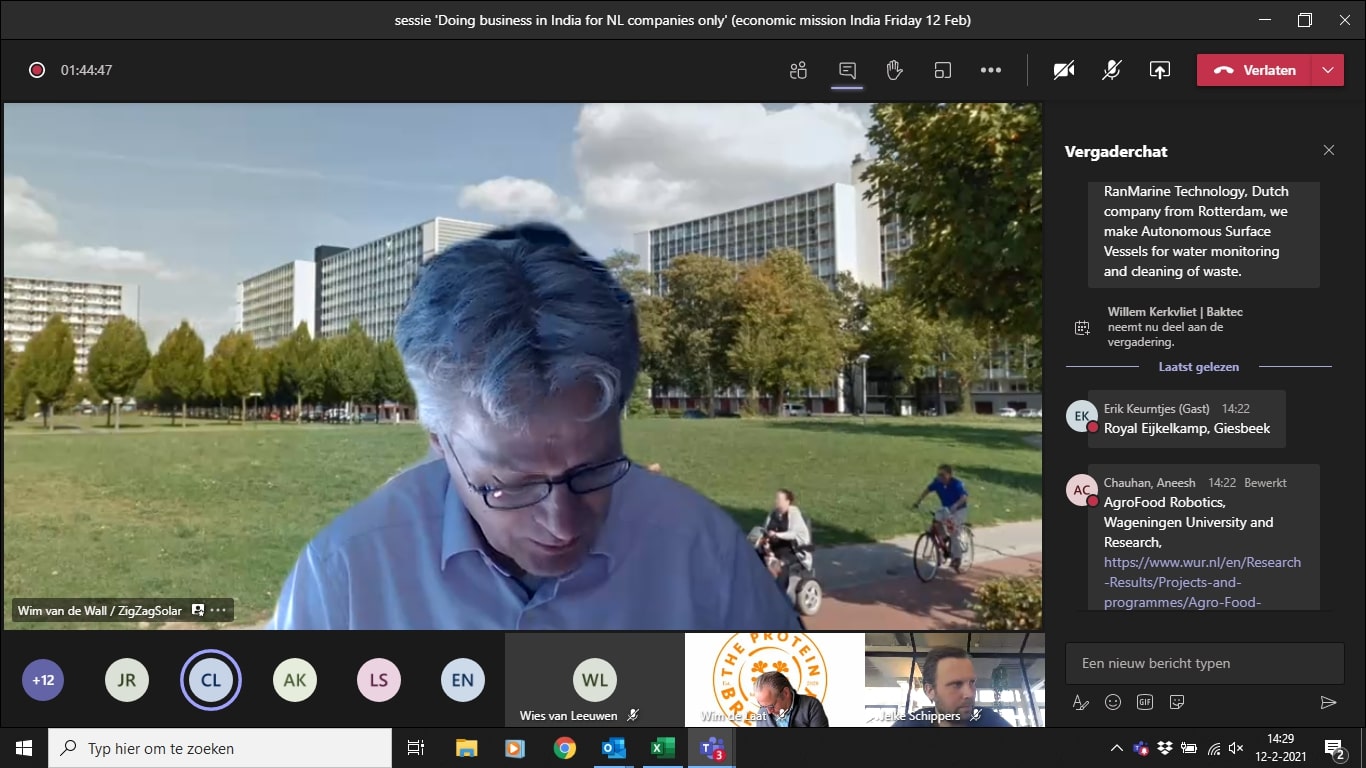The width and height of the screenshot is (1366, 768).
Task: Open the message format options icon
Action: 1080,702
